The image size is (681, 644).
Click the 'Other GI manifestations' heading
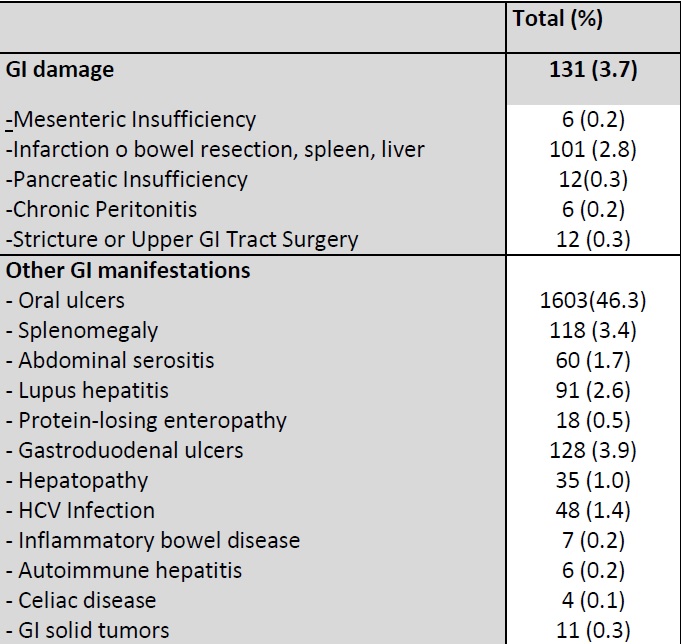point(128,270)
